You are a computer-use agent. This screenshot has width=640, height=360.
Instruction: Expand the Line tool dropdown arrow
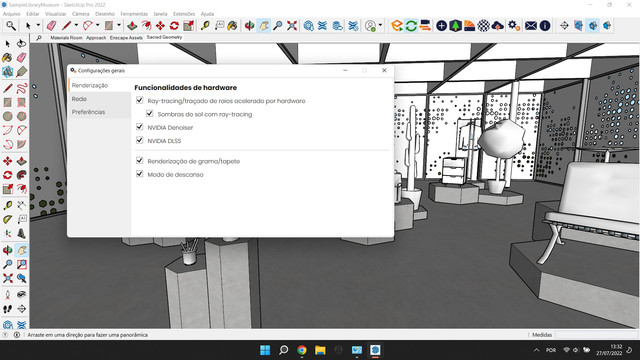click(76, 25)
